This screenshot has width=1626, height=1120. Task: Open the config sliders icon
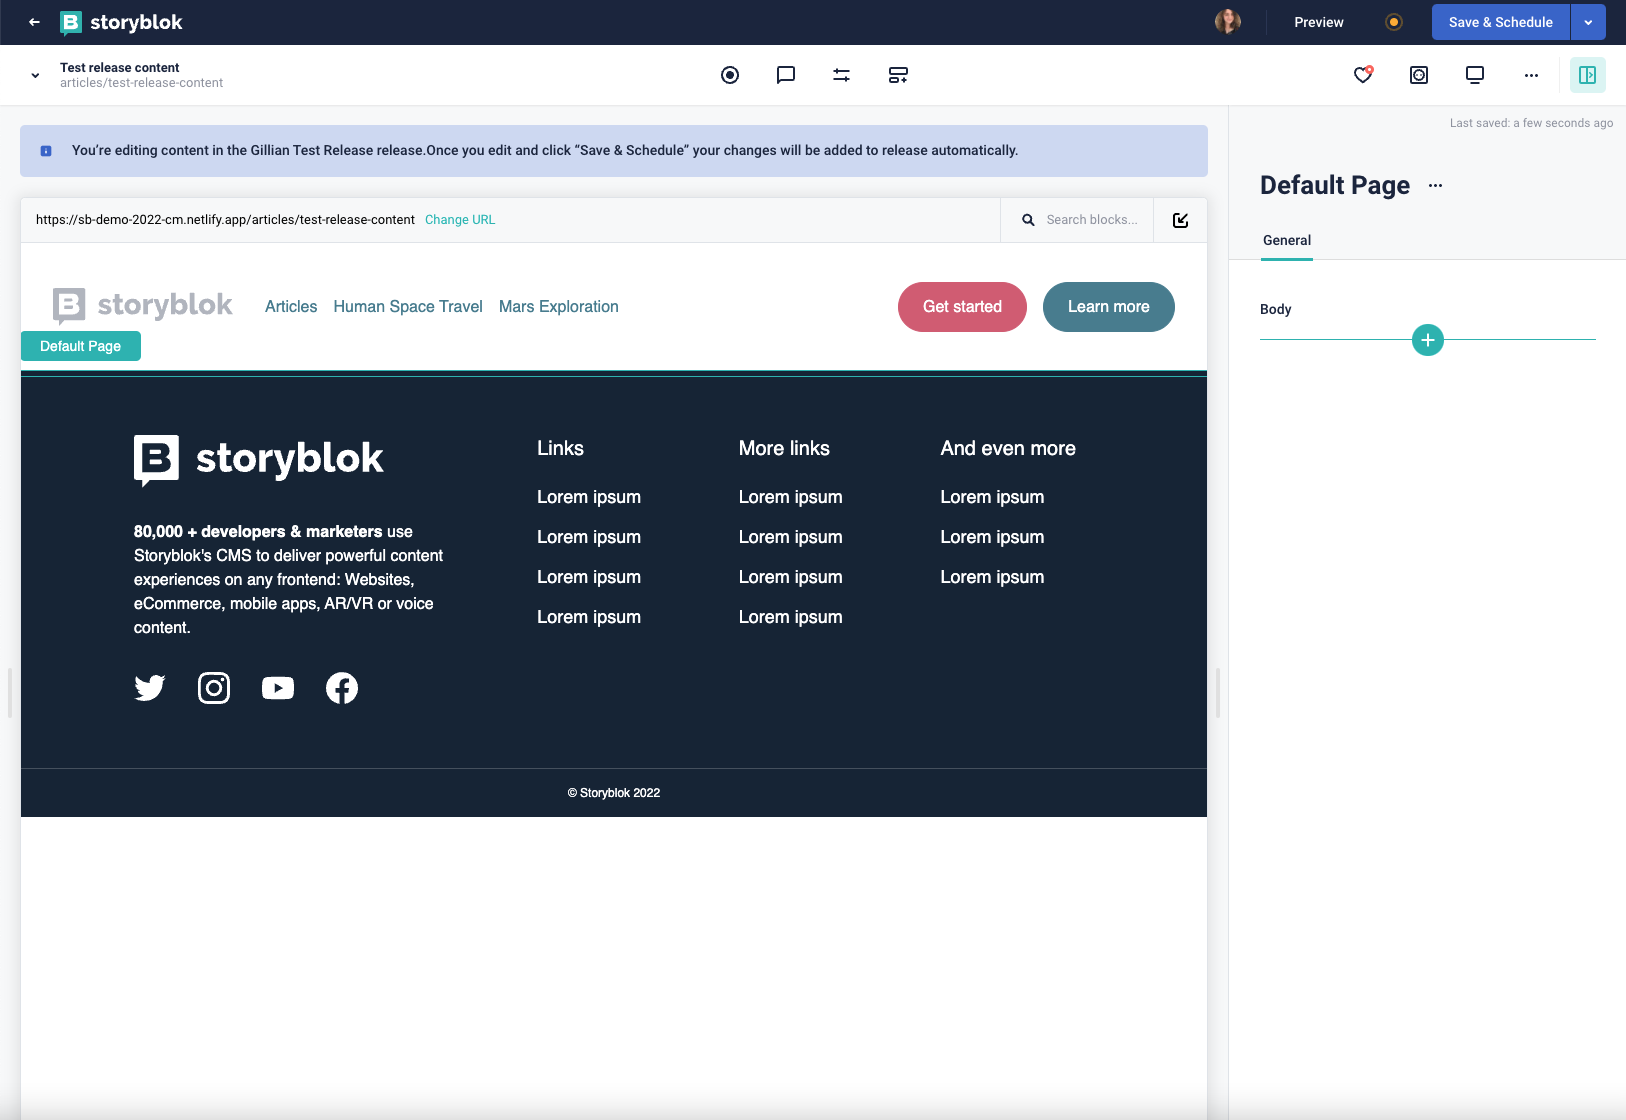coord(842,75)
